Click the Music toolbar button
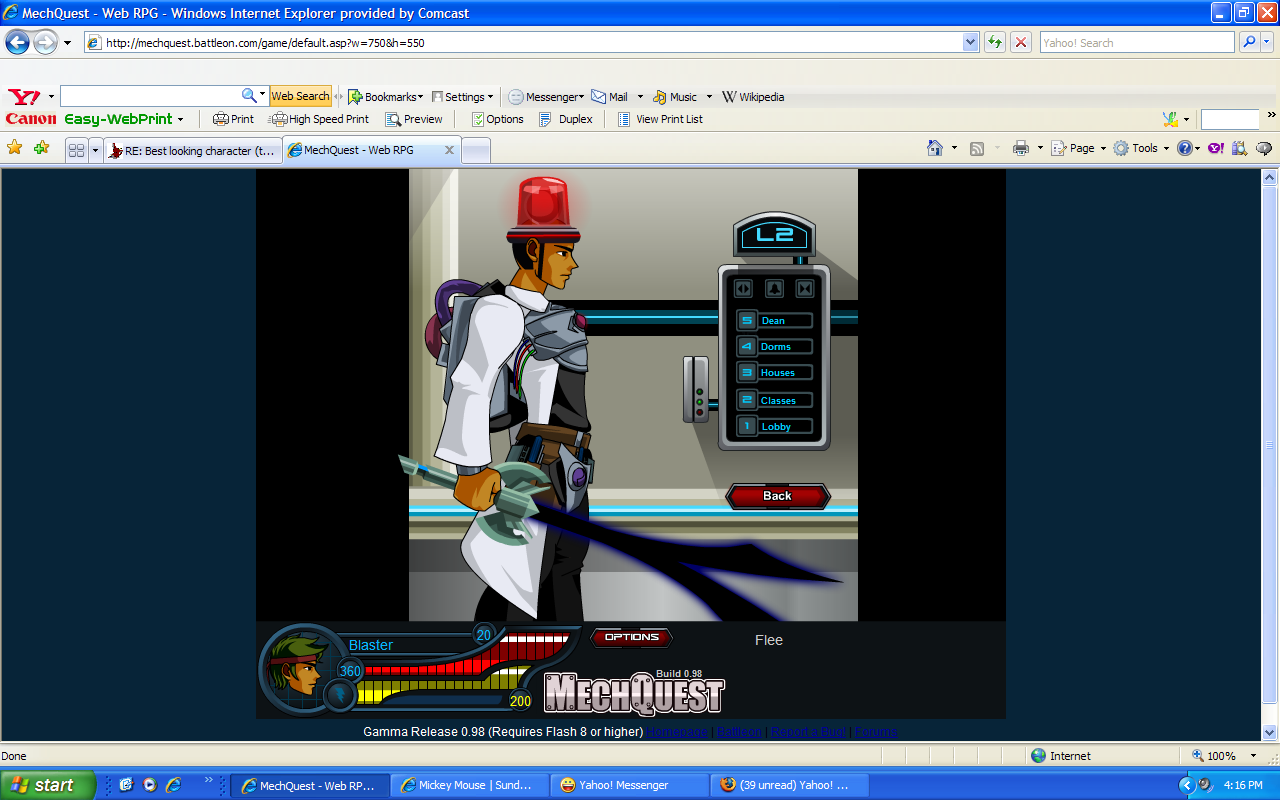1280x800 pixels. (x=675, y=97)
